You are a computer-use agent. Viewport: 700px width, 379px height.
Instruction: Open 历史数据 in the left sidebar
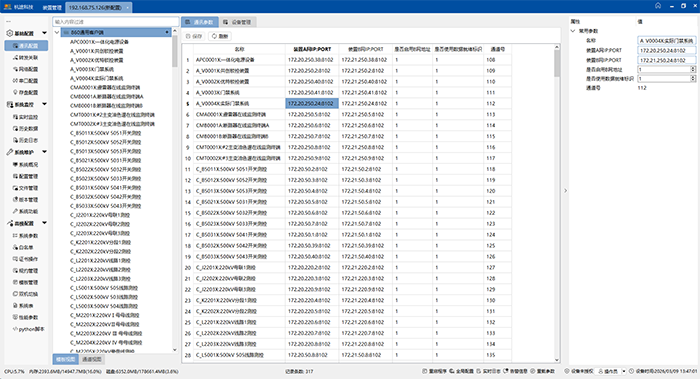26,129
